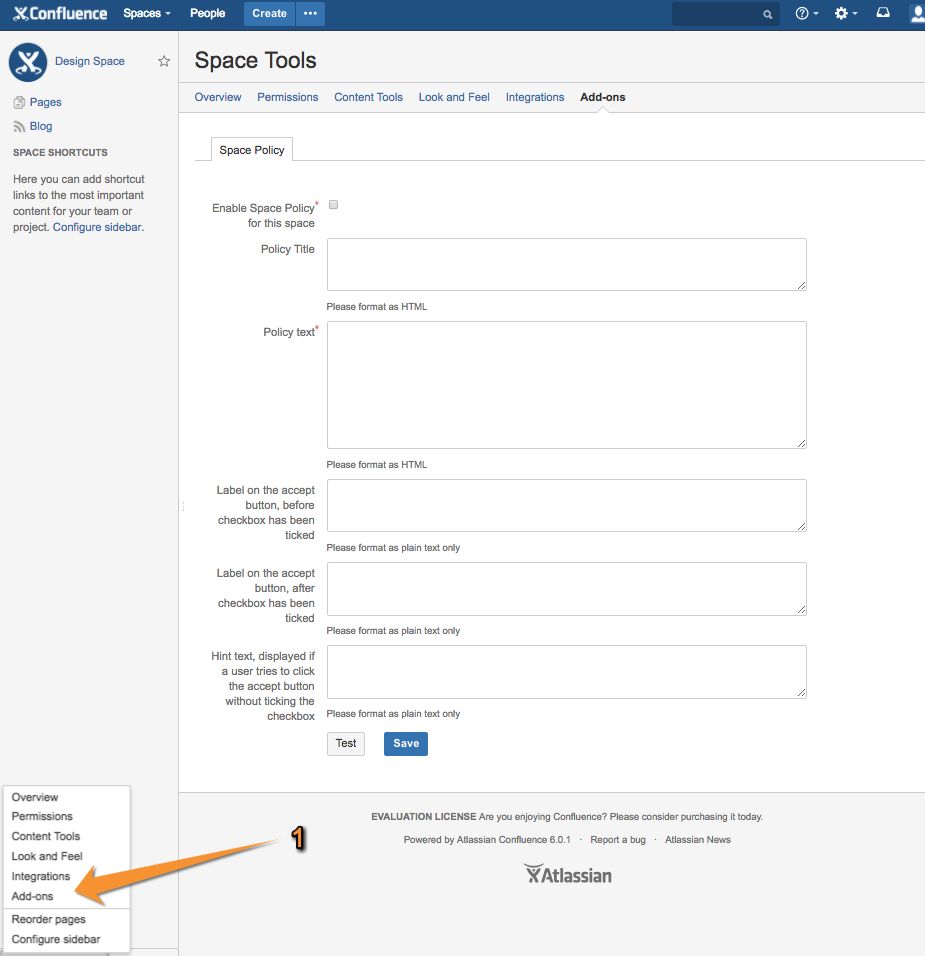This screenshot has height=956, width=925.
Task: Open Pages from the sidebar
Action: (45, 102)
